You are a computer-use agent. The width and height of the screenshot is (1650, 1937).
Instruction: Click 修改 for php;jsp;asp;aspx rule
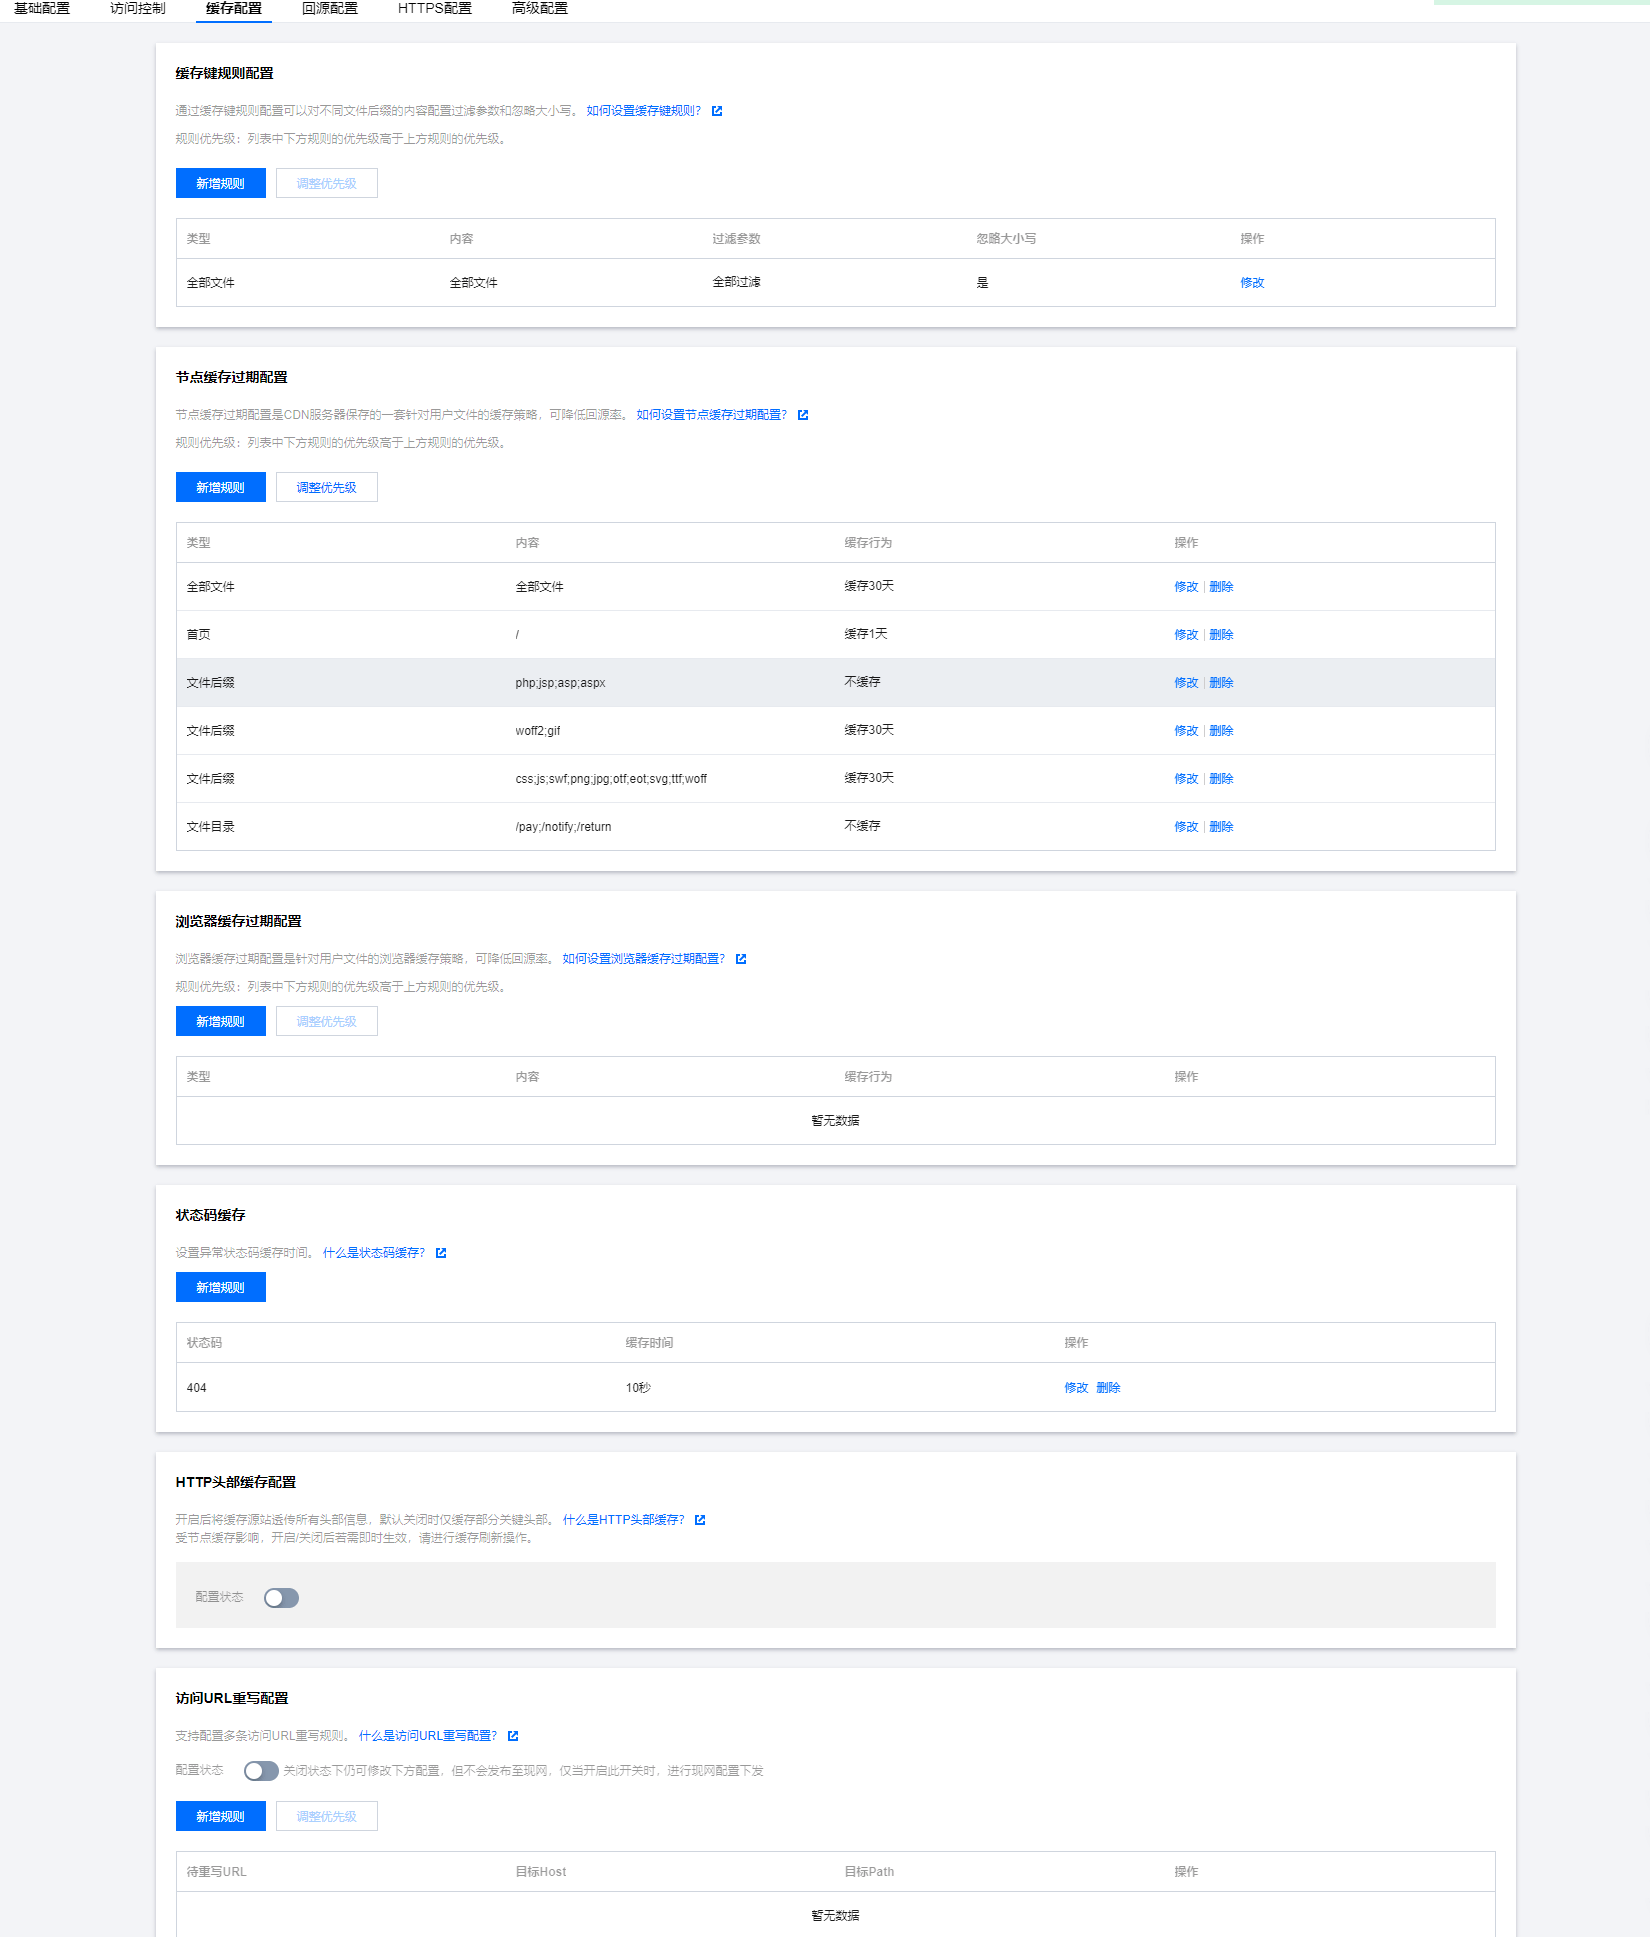coord(1186,683)
